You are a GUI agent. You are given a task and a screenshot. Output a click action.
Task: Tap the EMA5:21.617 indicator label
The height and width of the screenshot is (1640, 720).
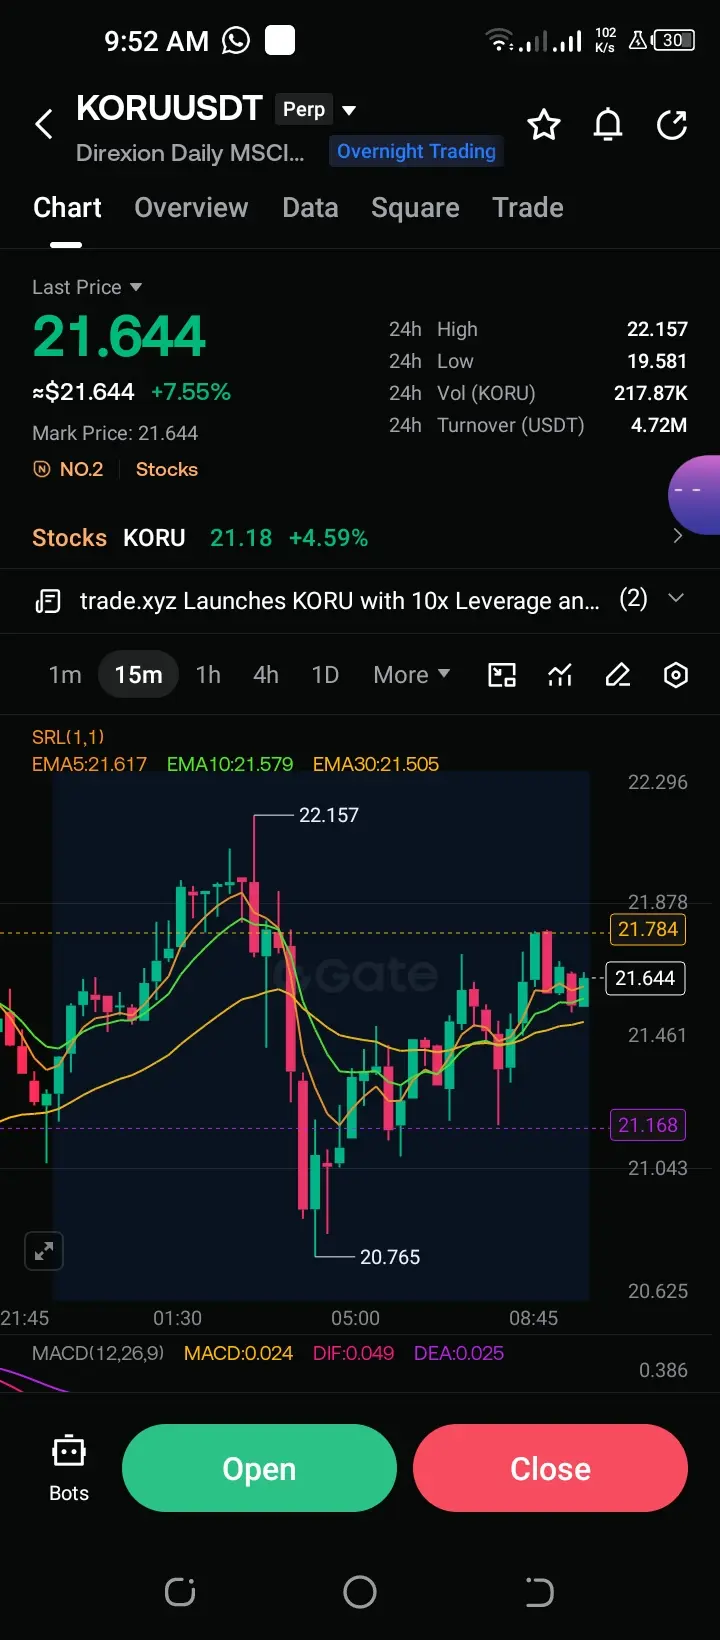pyautogui.click(x=89, y=764)
